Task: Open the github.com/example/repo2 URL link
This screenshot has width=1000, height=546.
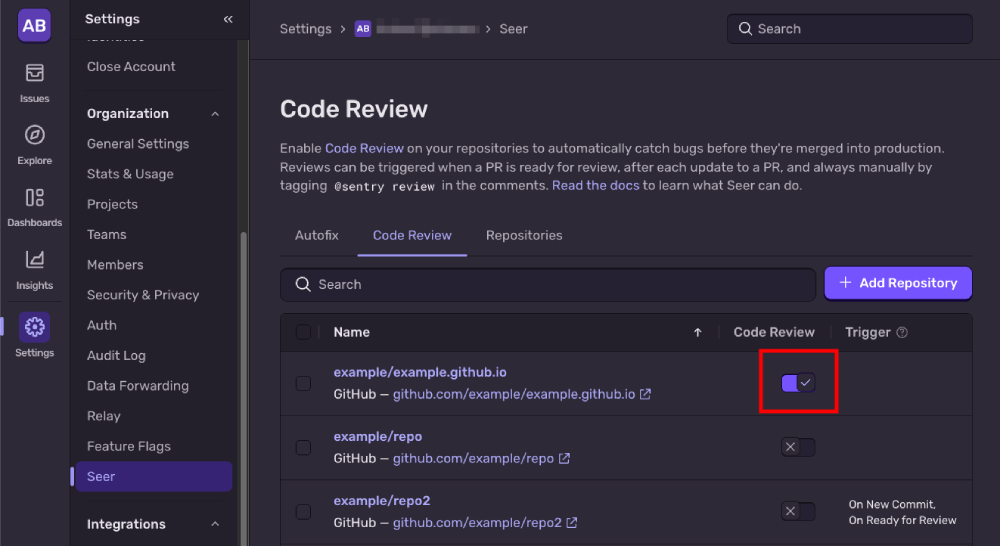Action: pyautogui.click(x=477, y=522)
